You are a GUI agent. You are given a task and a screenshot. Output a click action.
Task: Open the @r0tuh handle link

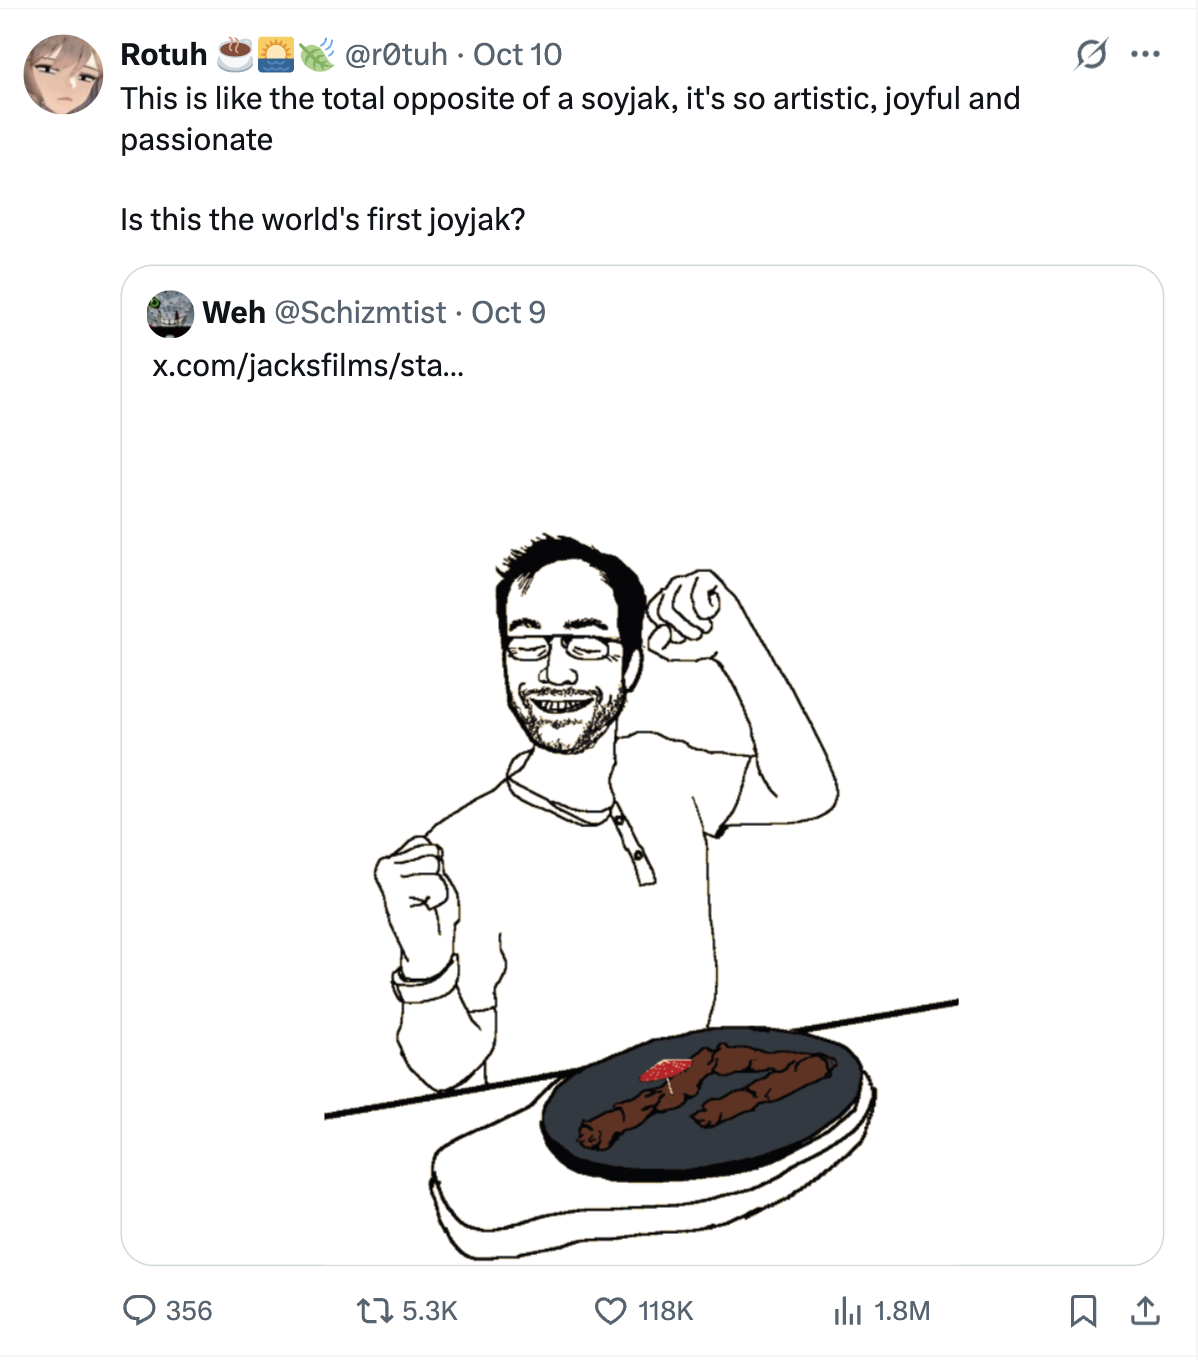pos(396,54)
